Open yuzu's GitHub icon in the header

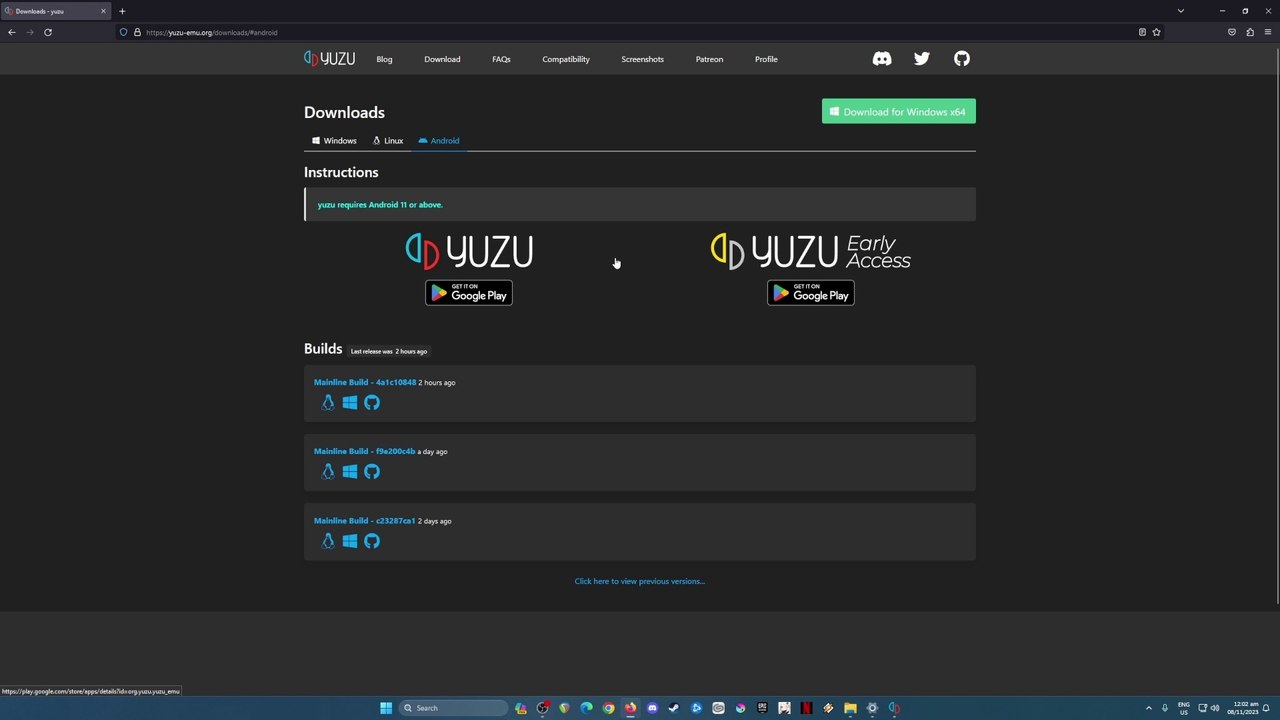tap(962, 59)
